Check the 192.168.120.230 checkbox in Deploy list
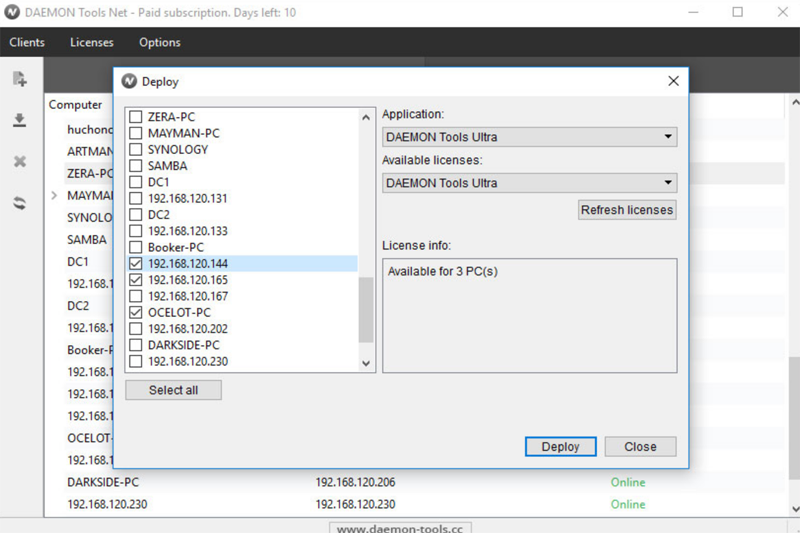800x533 pixels. [x=136, y=362]
